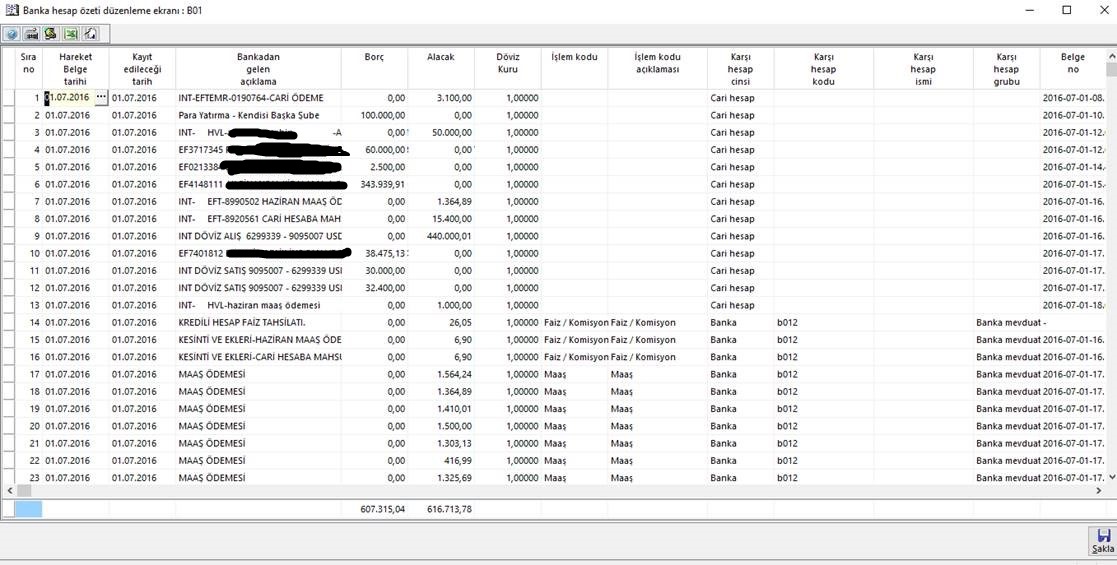Click the app icon in the title bar
Screen dimensions: 1117x565
coord(11,10)
